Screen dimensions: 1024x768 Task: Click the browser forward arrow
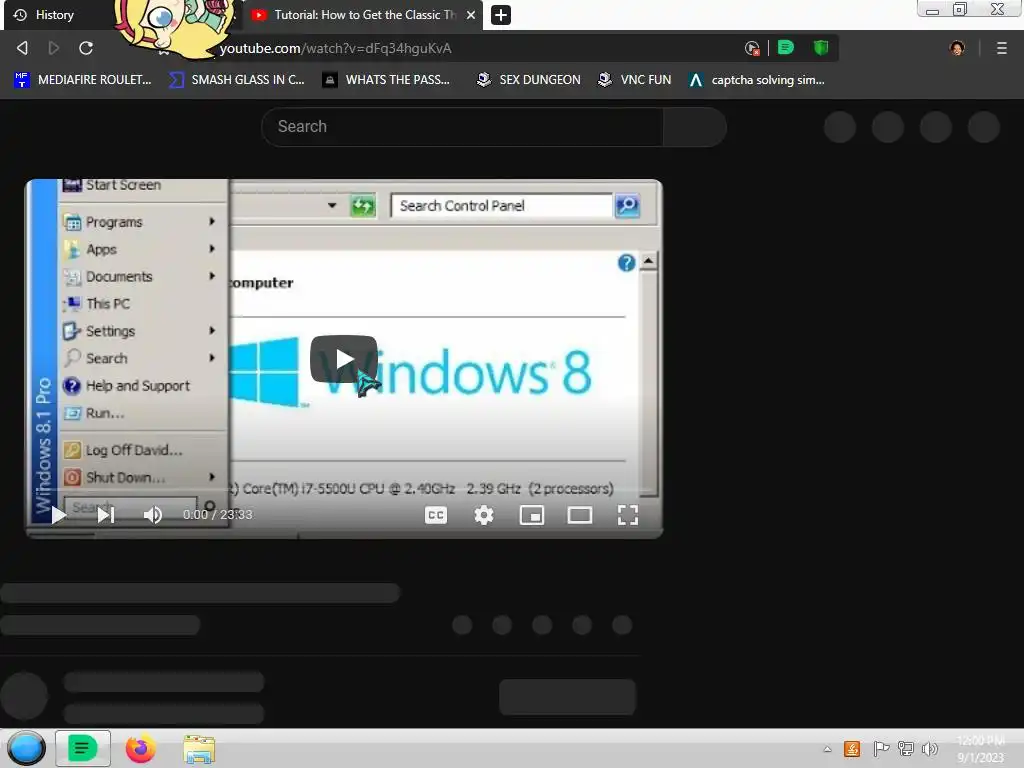click(x=54, y=48)
